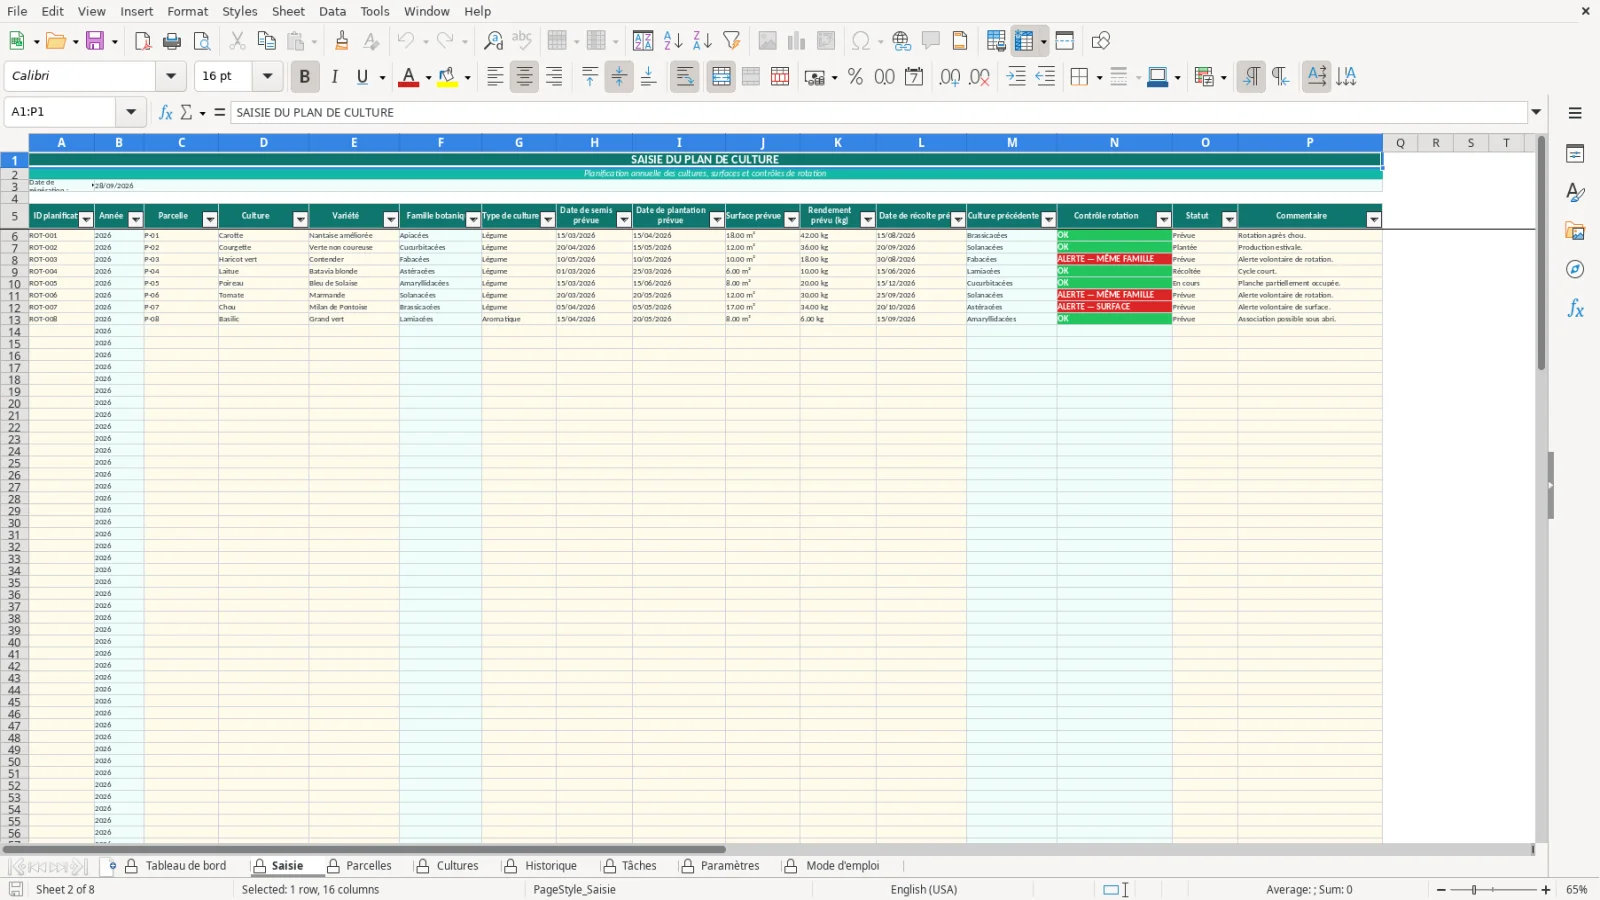The height and width of the screenshot is (900, 1600).
Task: Open the sidebar Properties icon
Action: (x=1575, y=153)
